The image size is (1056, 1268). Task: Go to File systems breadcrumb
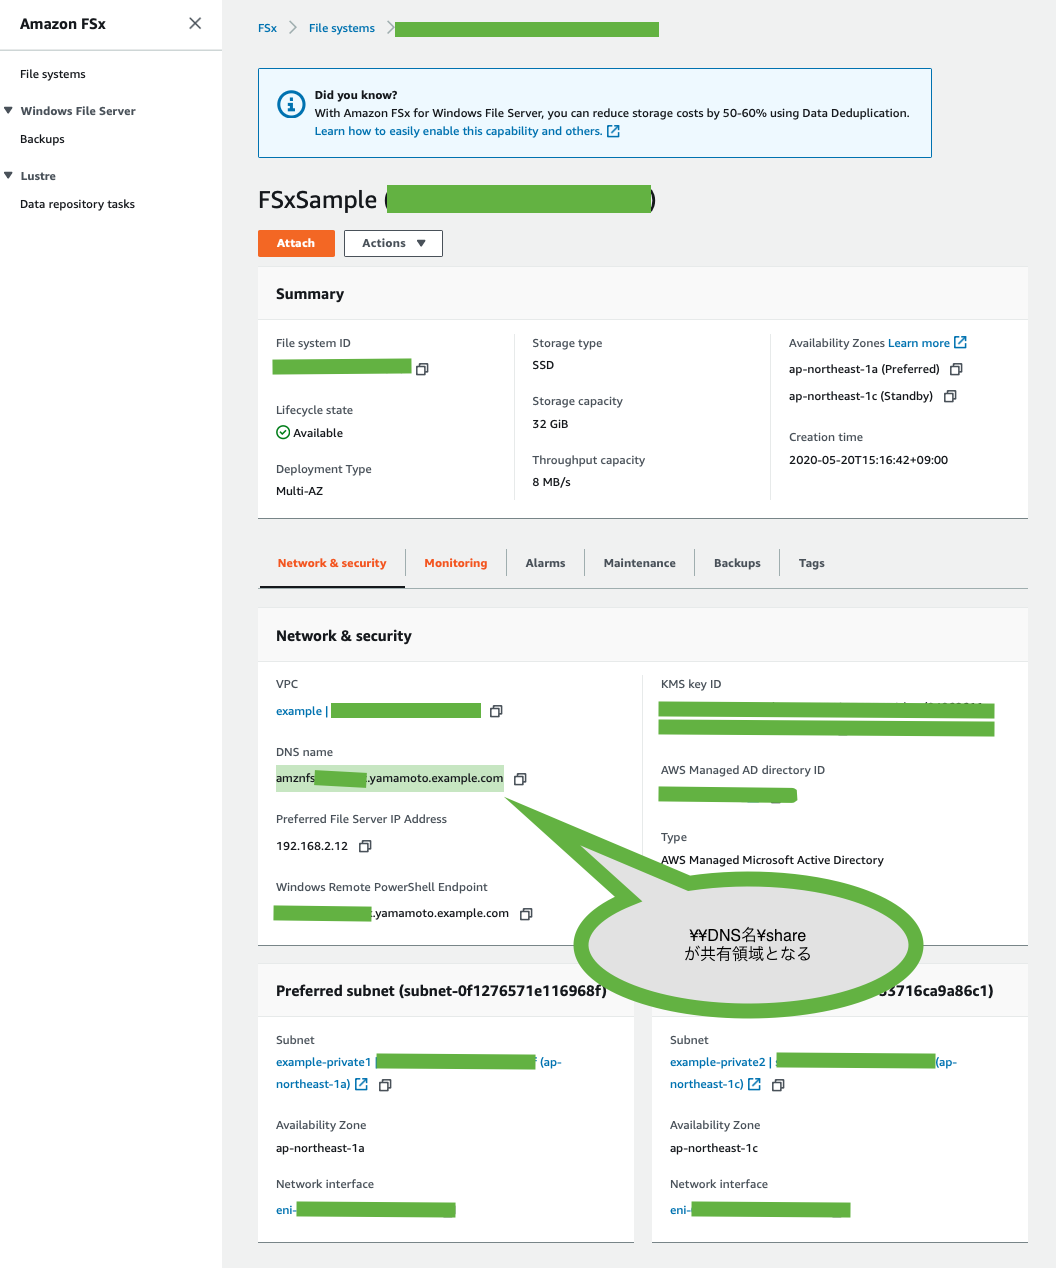coord(341,28)
